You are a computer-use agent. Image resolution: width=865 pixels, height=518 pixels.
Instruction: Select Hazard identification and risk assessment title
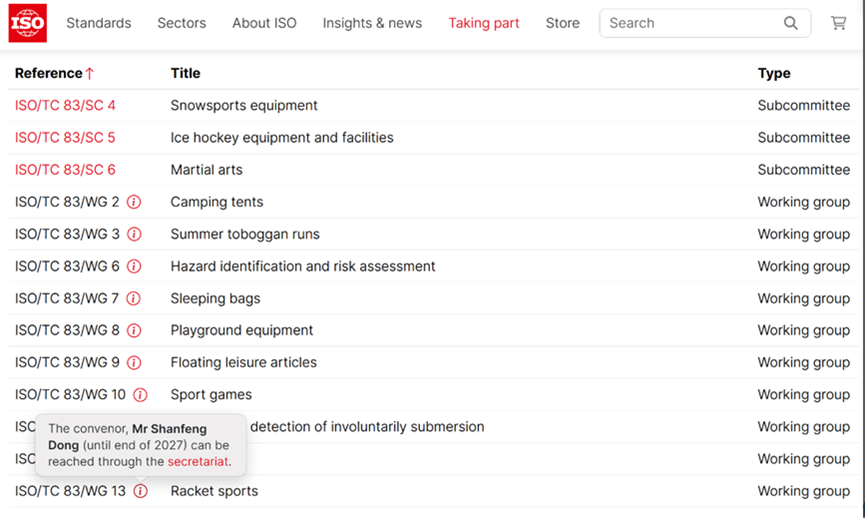click(x=303, y=266)
